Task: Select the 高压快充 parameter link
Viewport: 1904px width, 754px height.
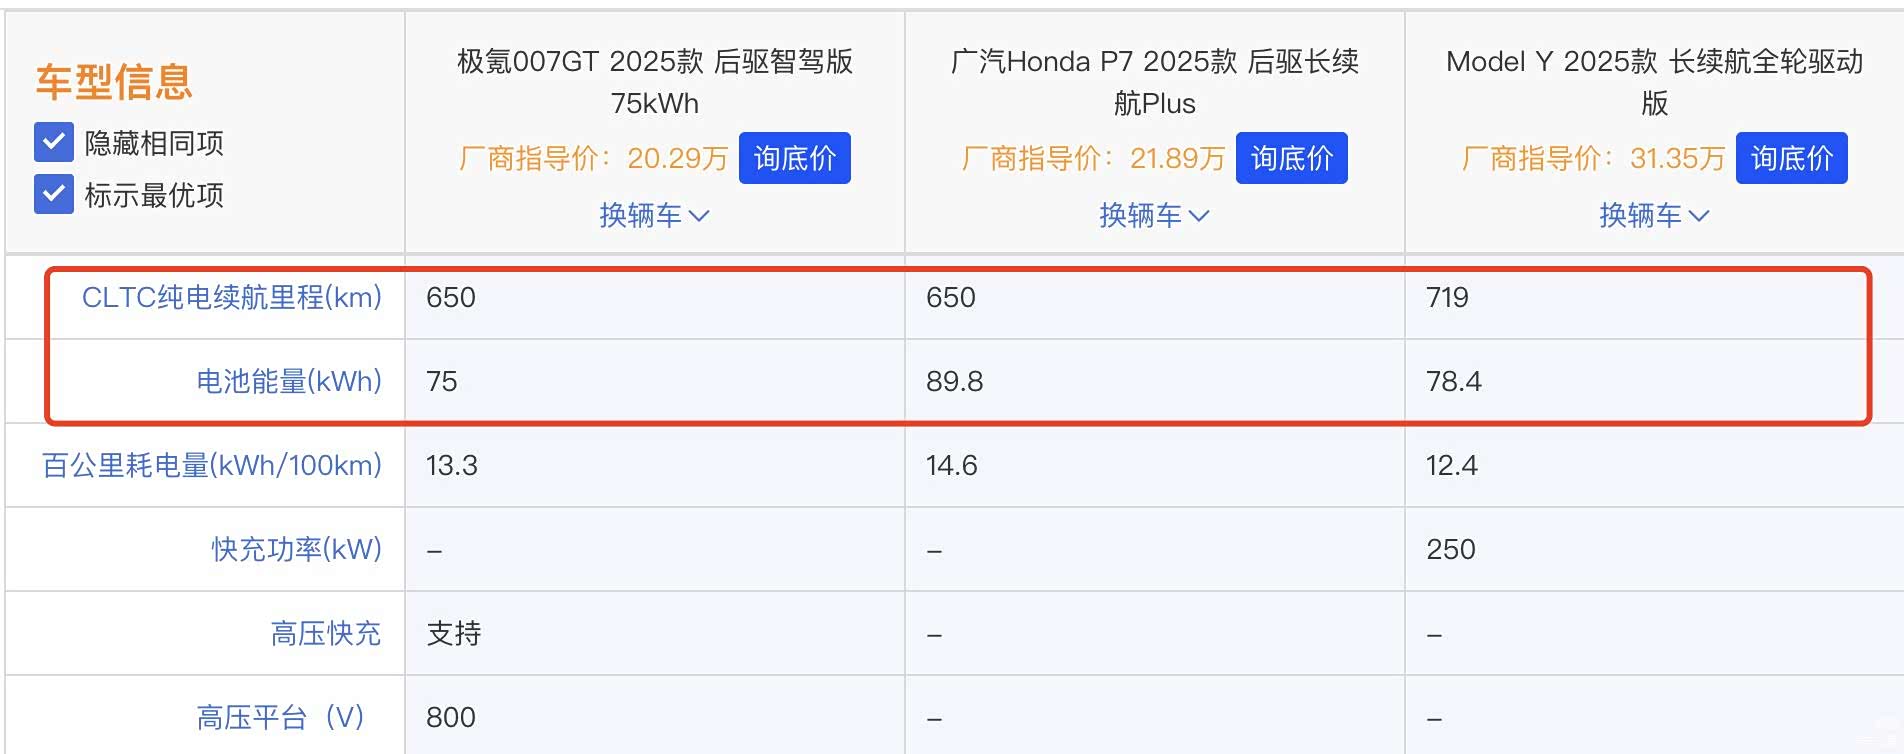Action: pos(325,633)
